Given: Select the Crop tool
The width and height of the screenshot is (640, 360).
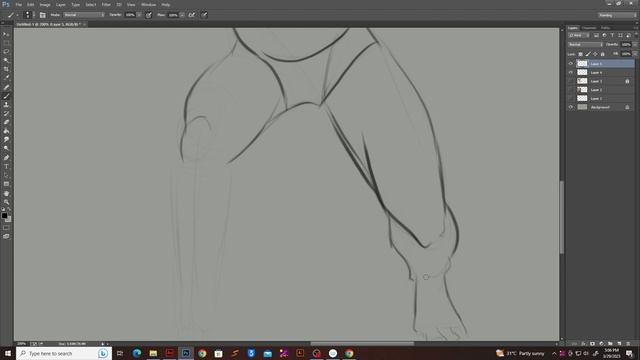Looking at the screenshot, I should (6, 69).
